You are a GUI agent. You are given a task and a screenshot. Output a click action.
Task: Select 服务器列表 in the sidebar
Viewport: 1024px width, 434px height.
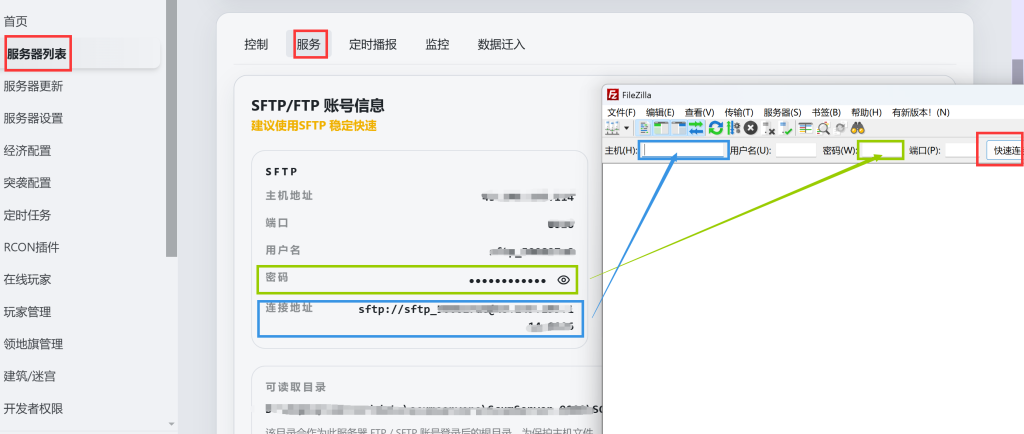click(37, 54)
